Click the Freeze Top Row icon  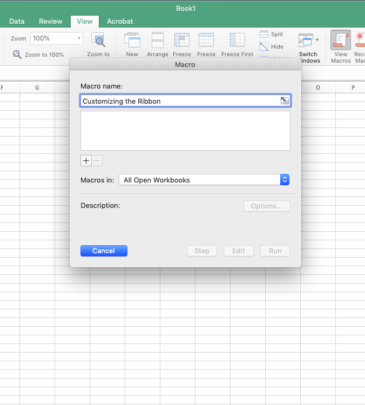coord(206,40)
